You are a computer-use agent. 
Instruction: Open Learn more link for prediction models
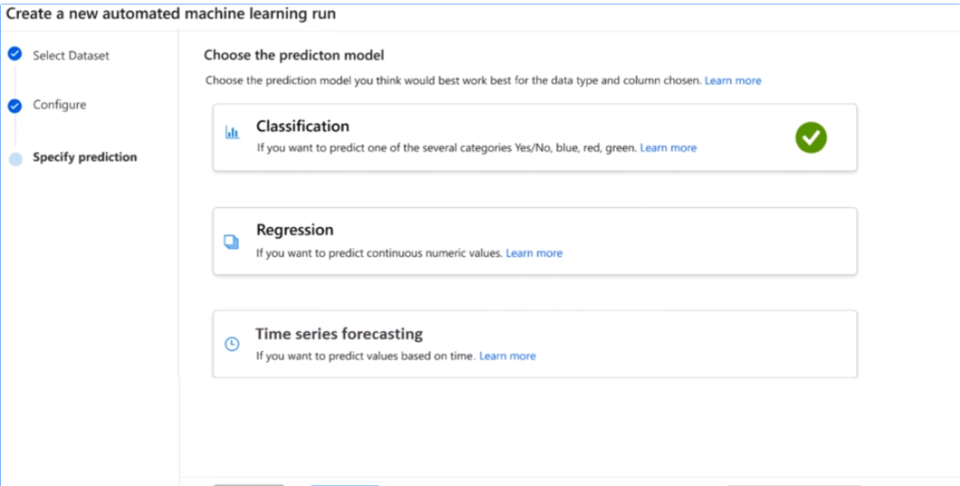coord(733,80)
